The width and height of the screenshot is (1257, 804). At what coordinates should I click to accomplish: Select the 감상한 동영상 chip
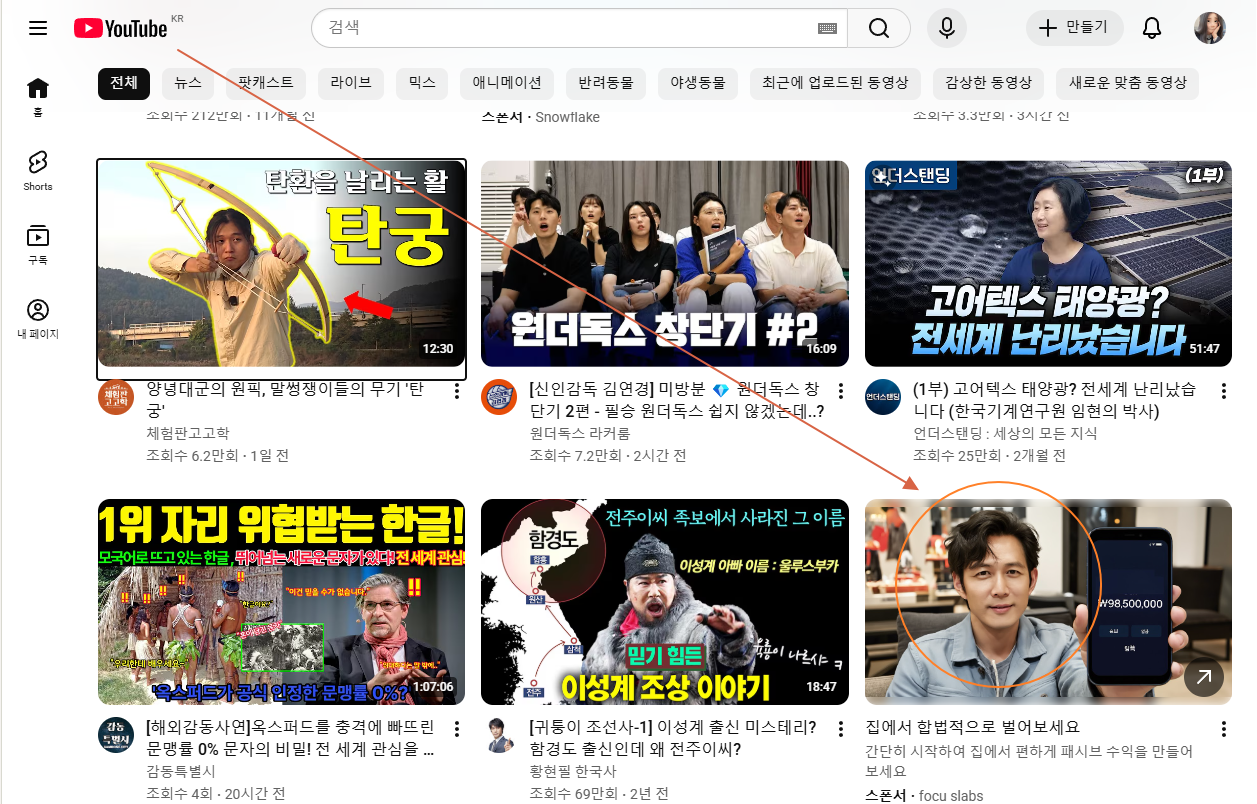pos(988,83)
